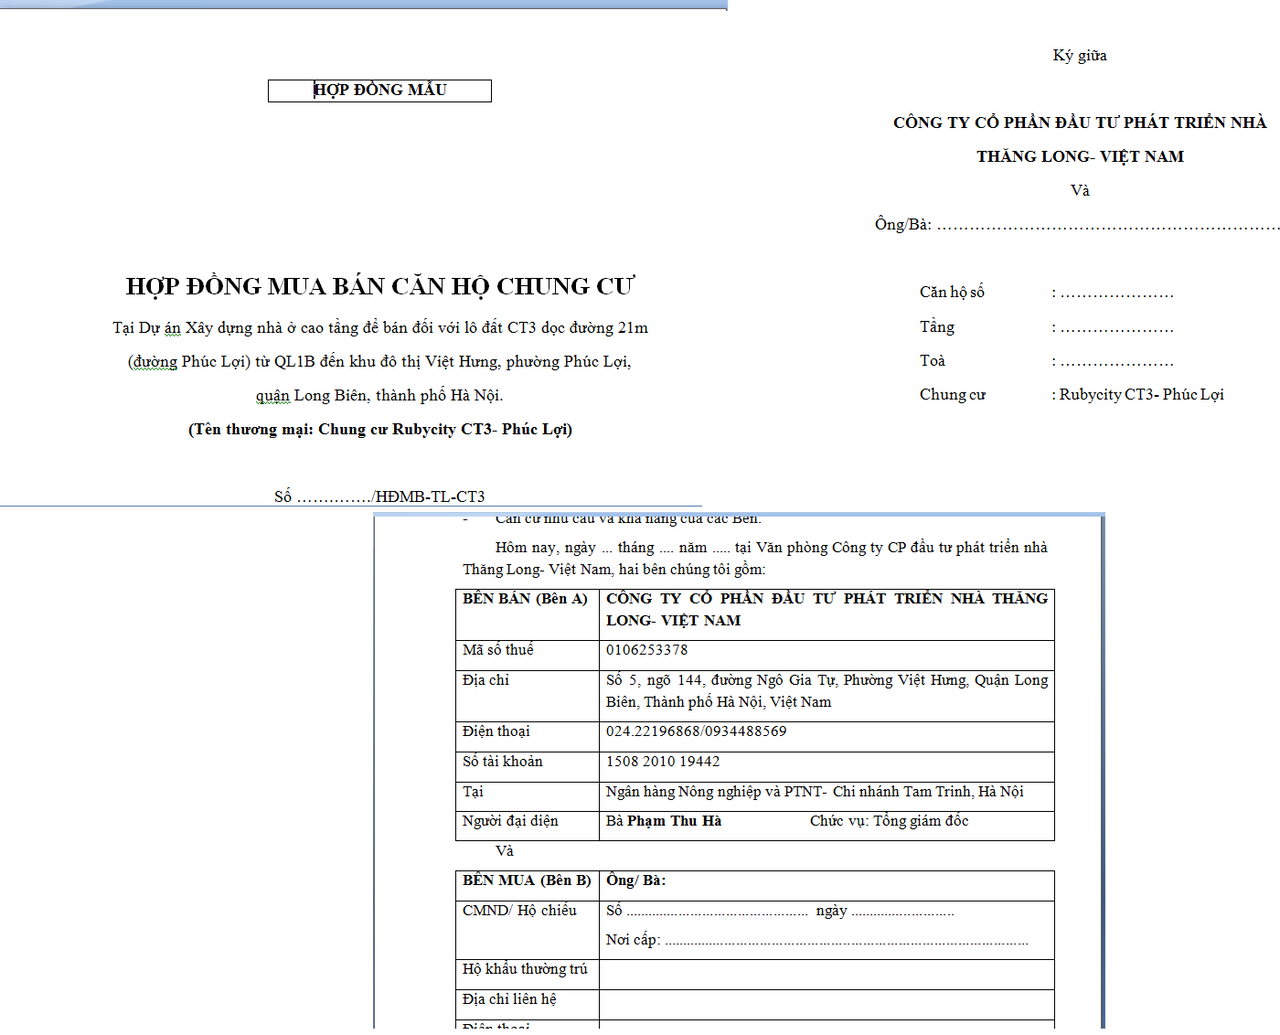The width and height of the screenshot is (1280, 1035).
Task: Click the dotted "Số" blank in CMND/ Hộ chiếu row
Action: [716, 912]
